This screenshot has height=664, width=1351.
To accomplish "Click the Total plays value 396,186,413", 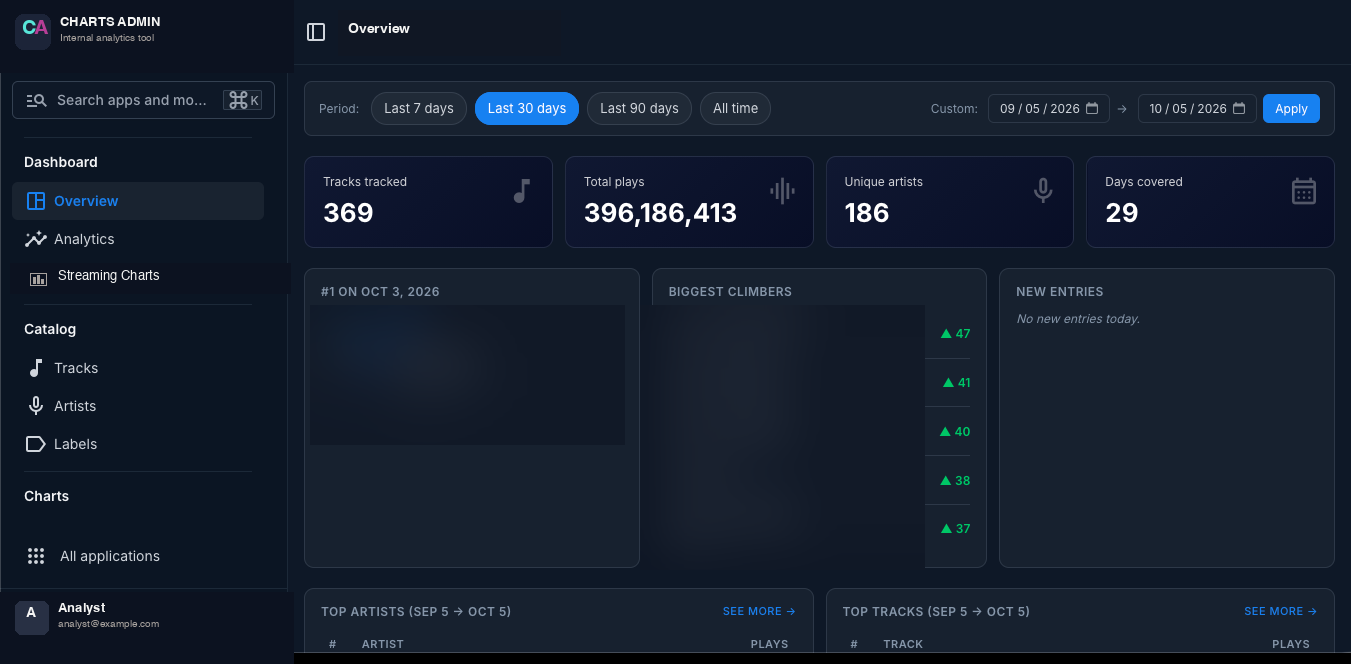I will 660,213.
